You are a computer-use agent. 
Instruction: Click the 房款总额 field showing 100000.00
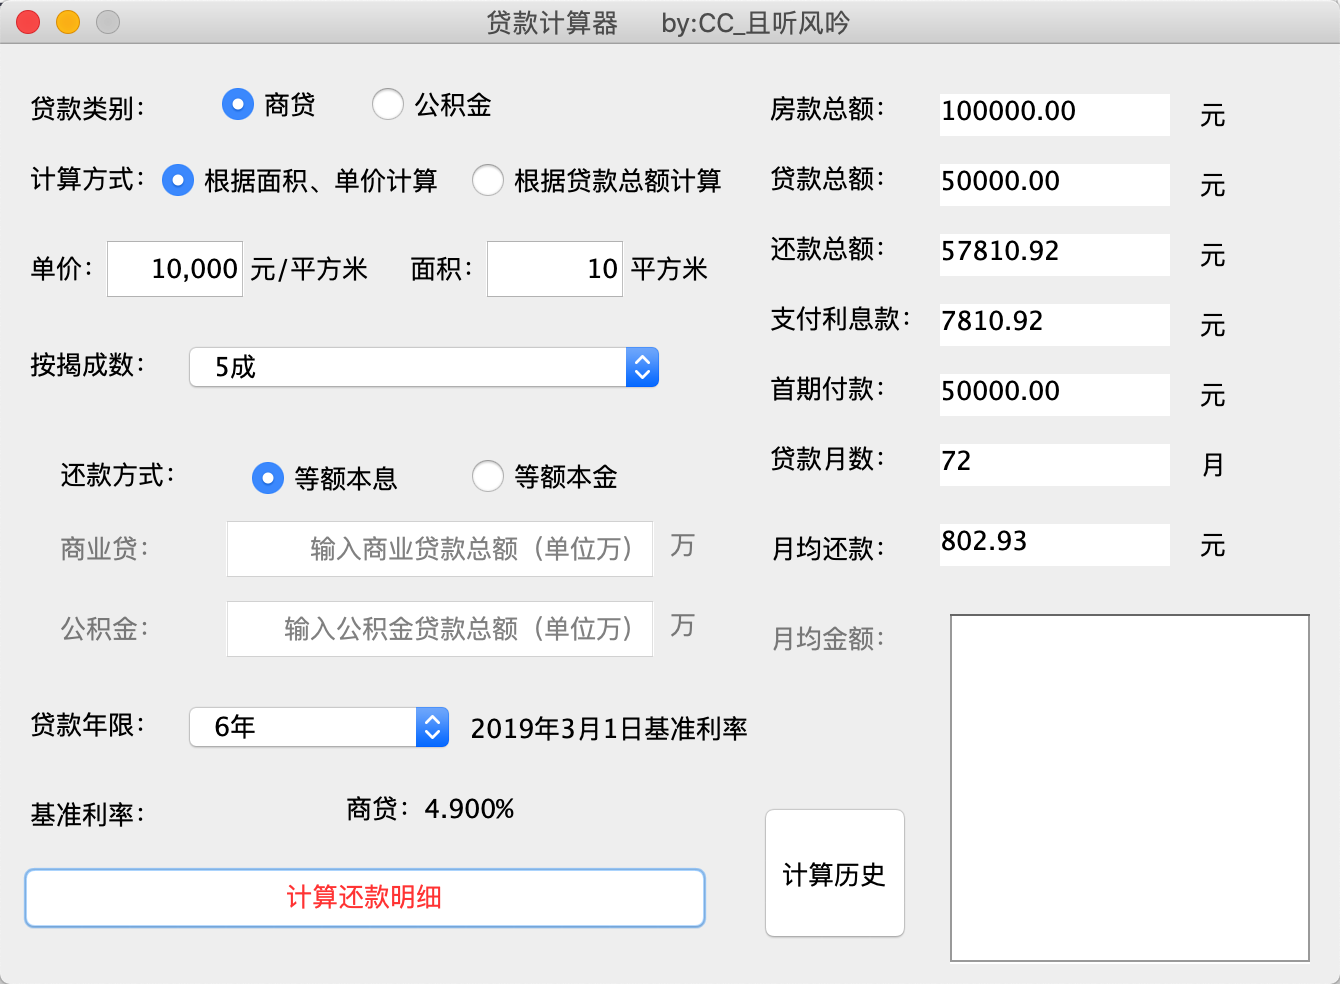point(1055,114)
